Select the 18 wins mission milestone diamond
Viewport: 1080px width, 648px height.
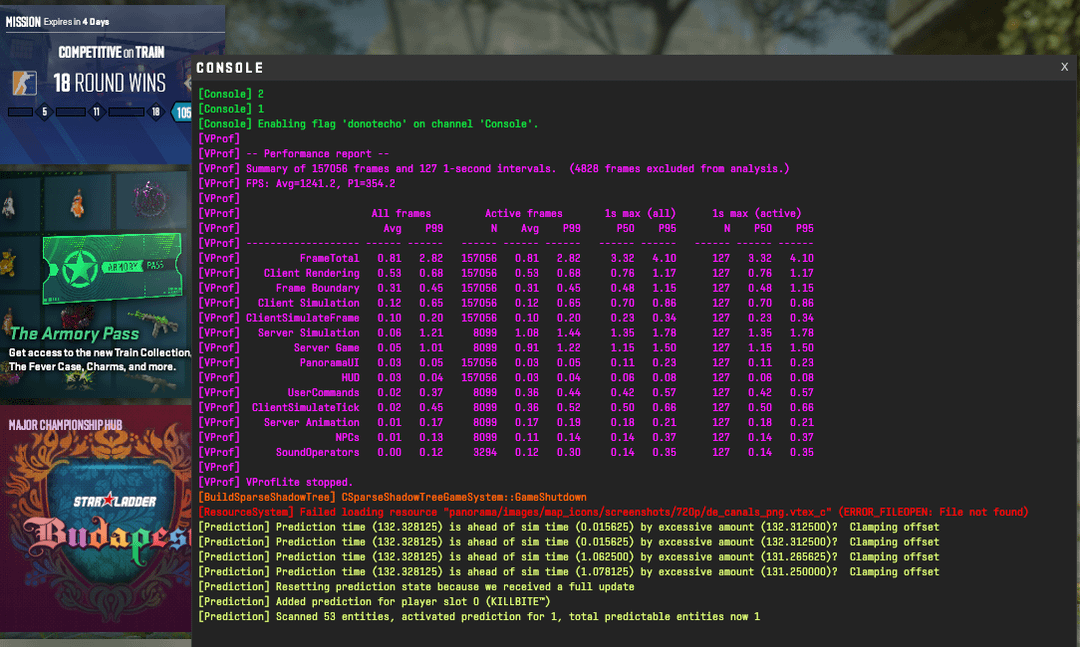154,112
